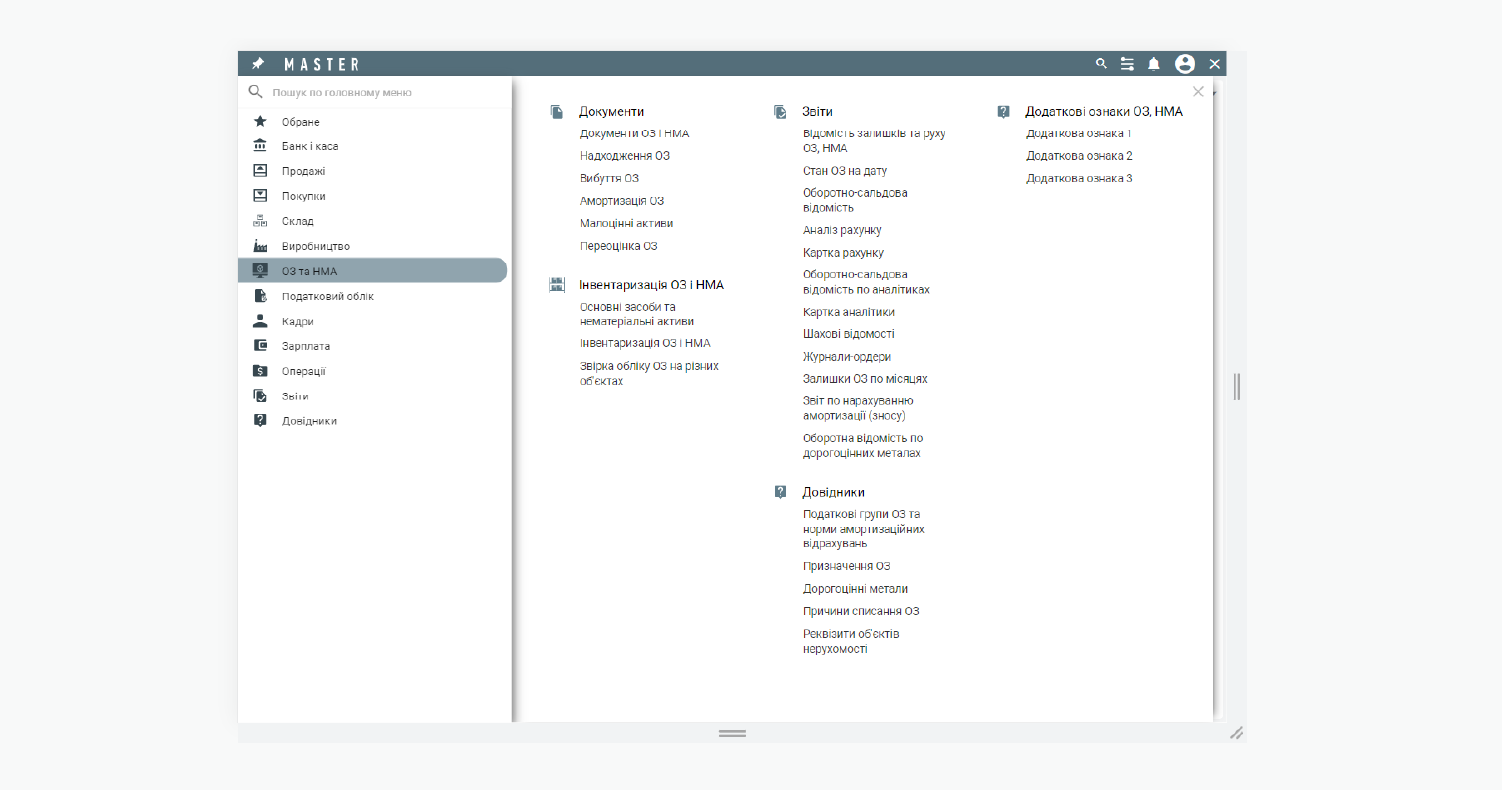Open Основні засоби та нематеріальні активи
The width and height of the screenshot is (1502, 790).
637,314
